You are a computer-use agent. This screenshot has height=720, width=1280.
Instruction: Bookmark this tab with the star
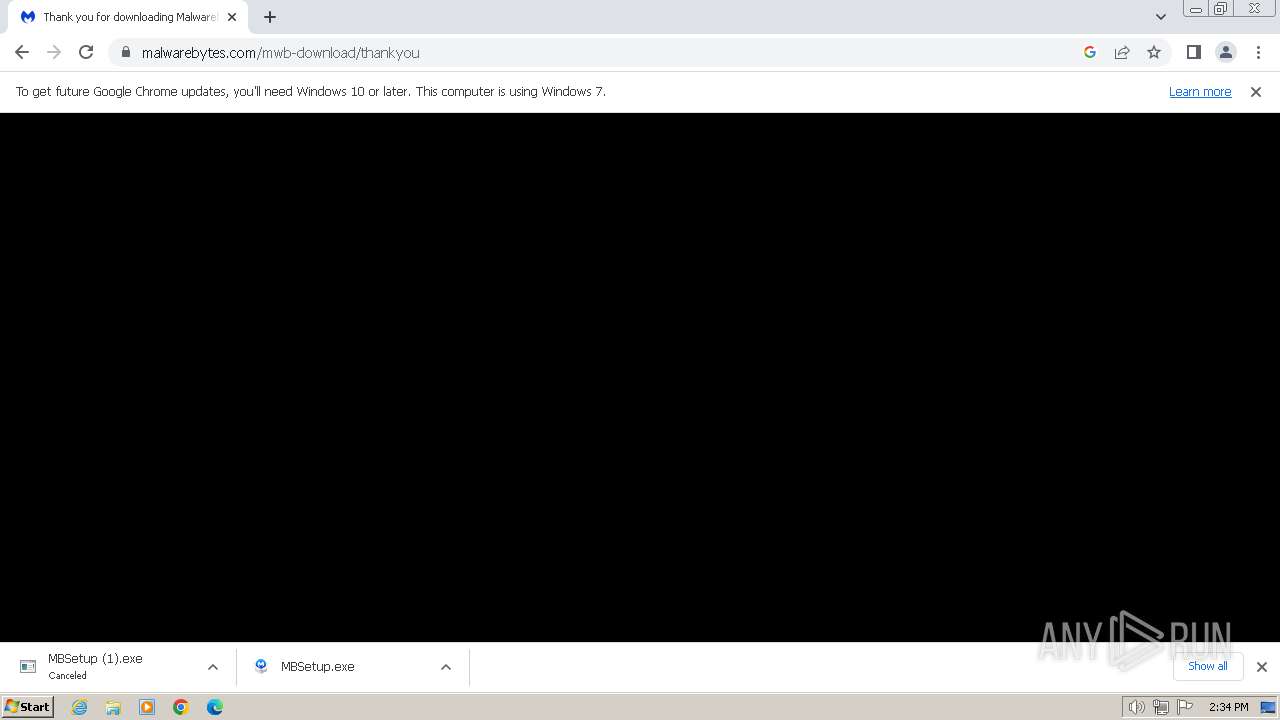pos(1154,52)
